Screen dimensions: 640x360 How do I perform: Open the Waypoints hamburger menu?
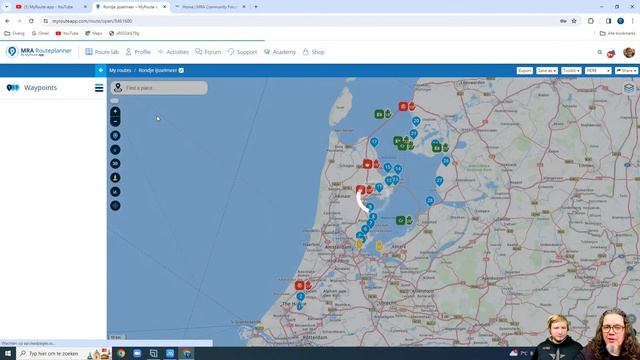99,88
